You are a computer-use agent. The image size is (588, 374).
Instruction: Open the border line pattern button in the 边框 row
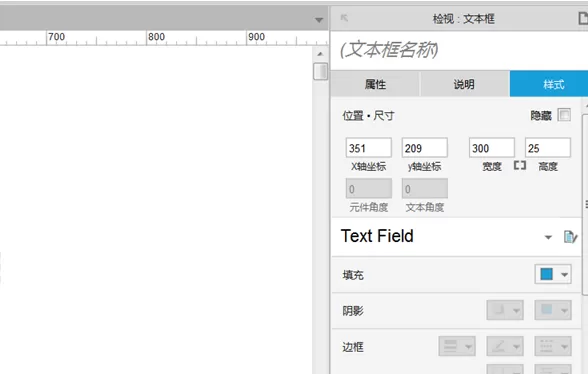pyautogui.click(x=553, y=346)
